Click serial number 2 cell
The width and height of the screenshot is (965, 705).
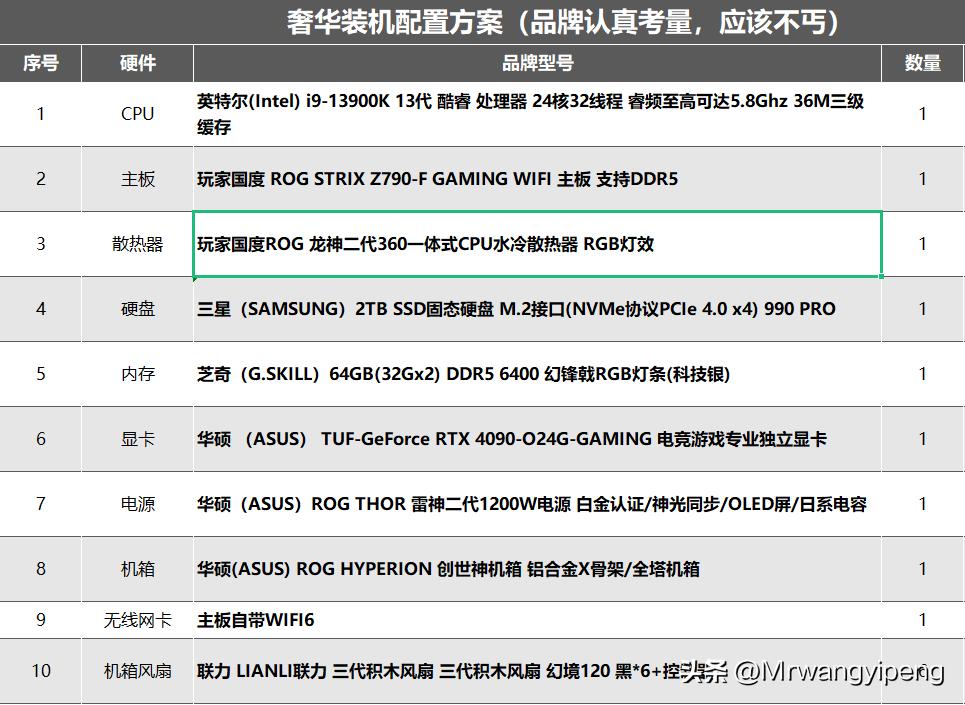coord(41,179)
